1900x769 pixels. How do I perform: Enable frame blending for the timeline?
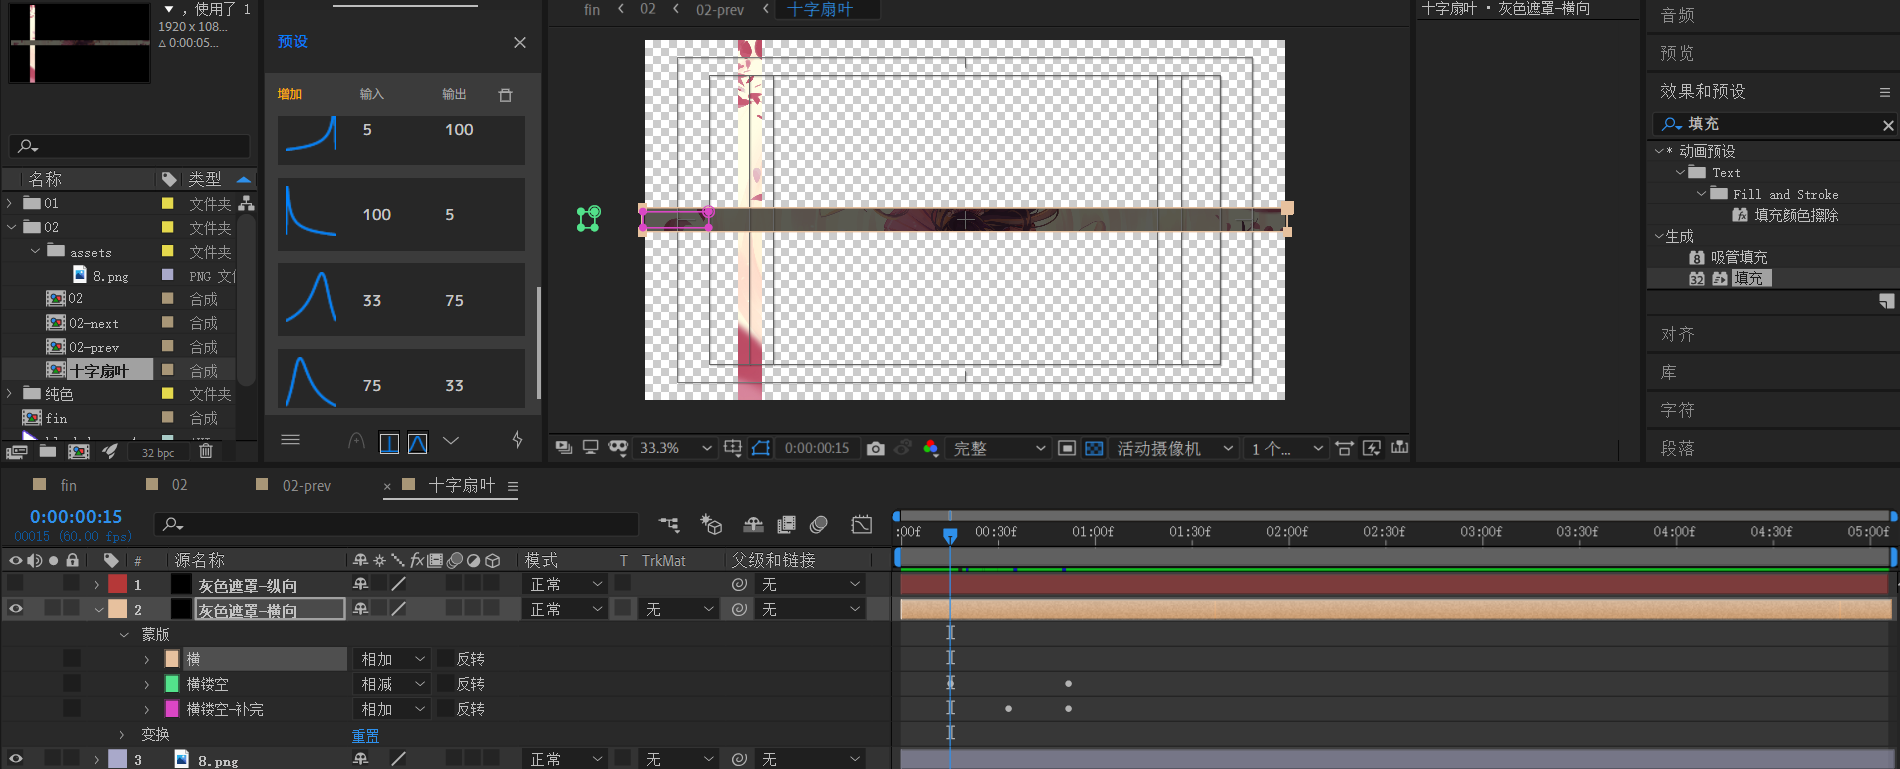click(x=786, y=524)
